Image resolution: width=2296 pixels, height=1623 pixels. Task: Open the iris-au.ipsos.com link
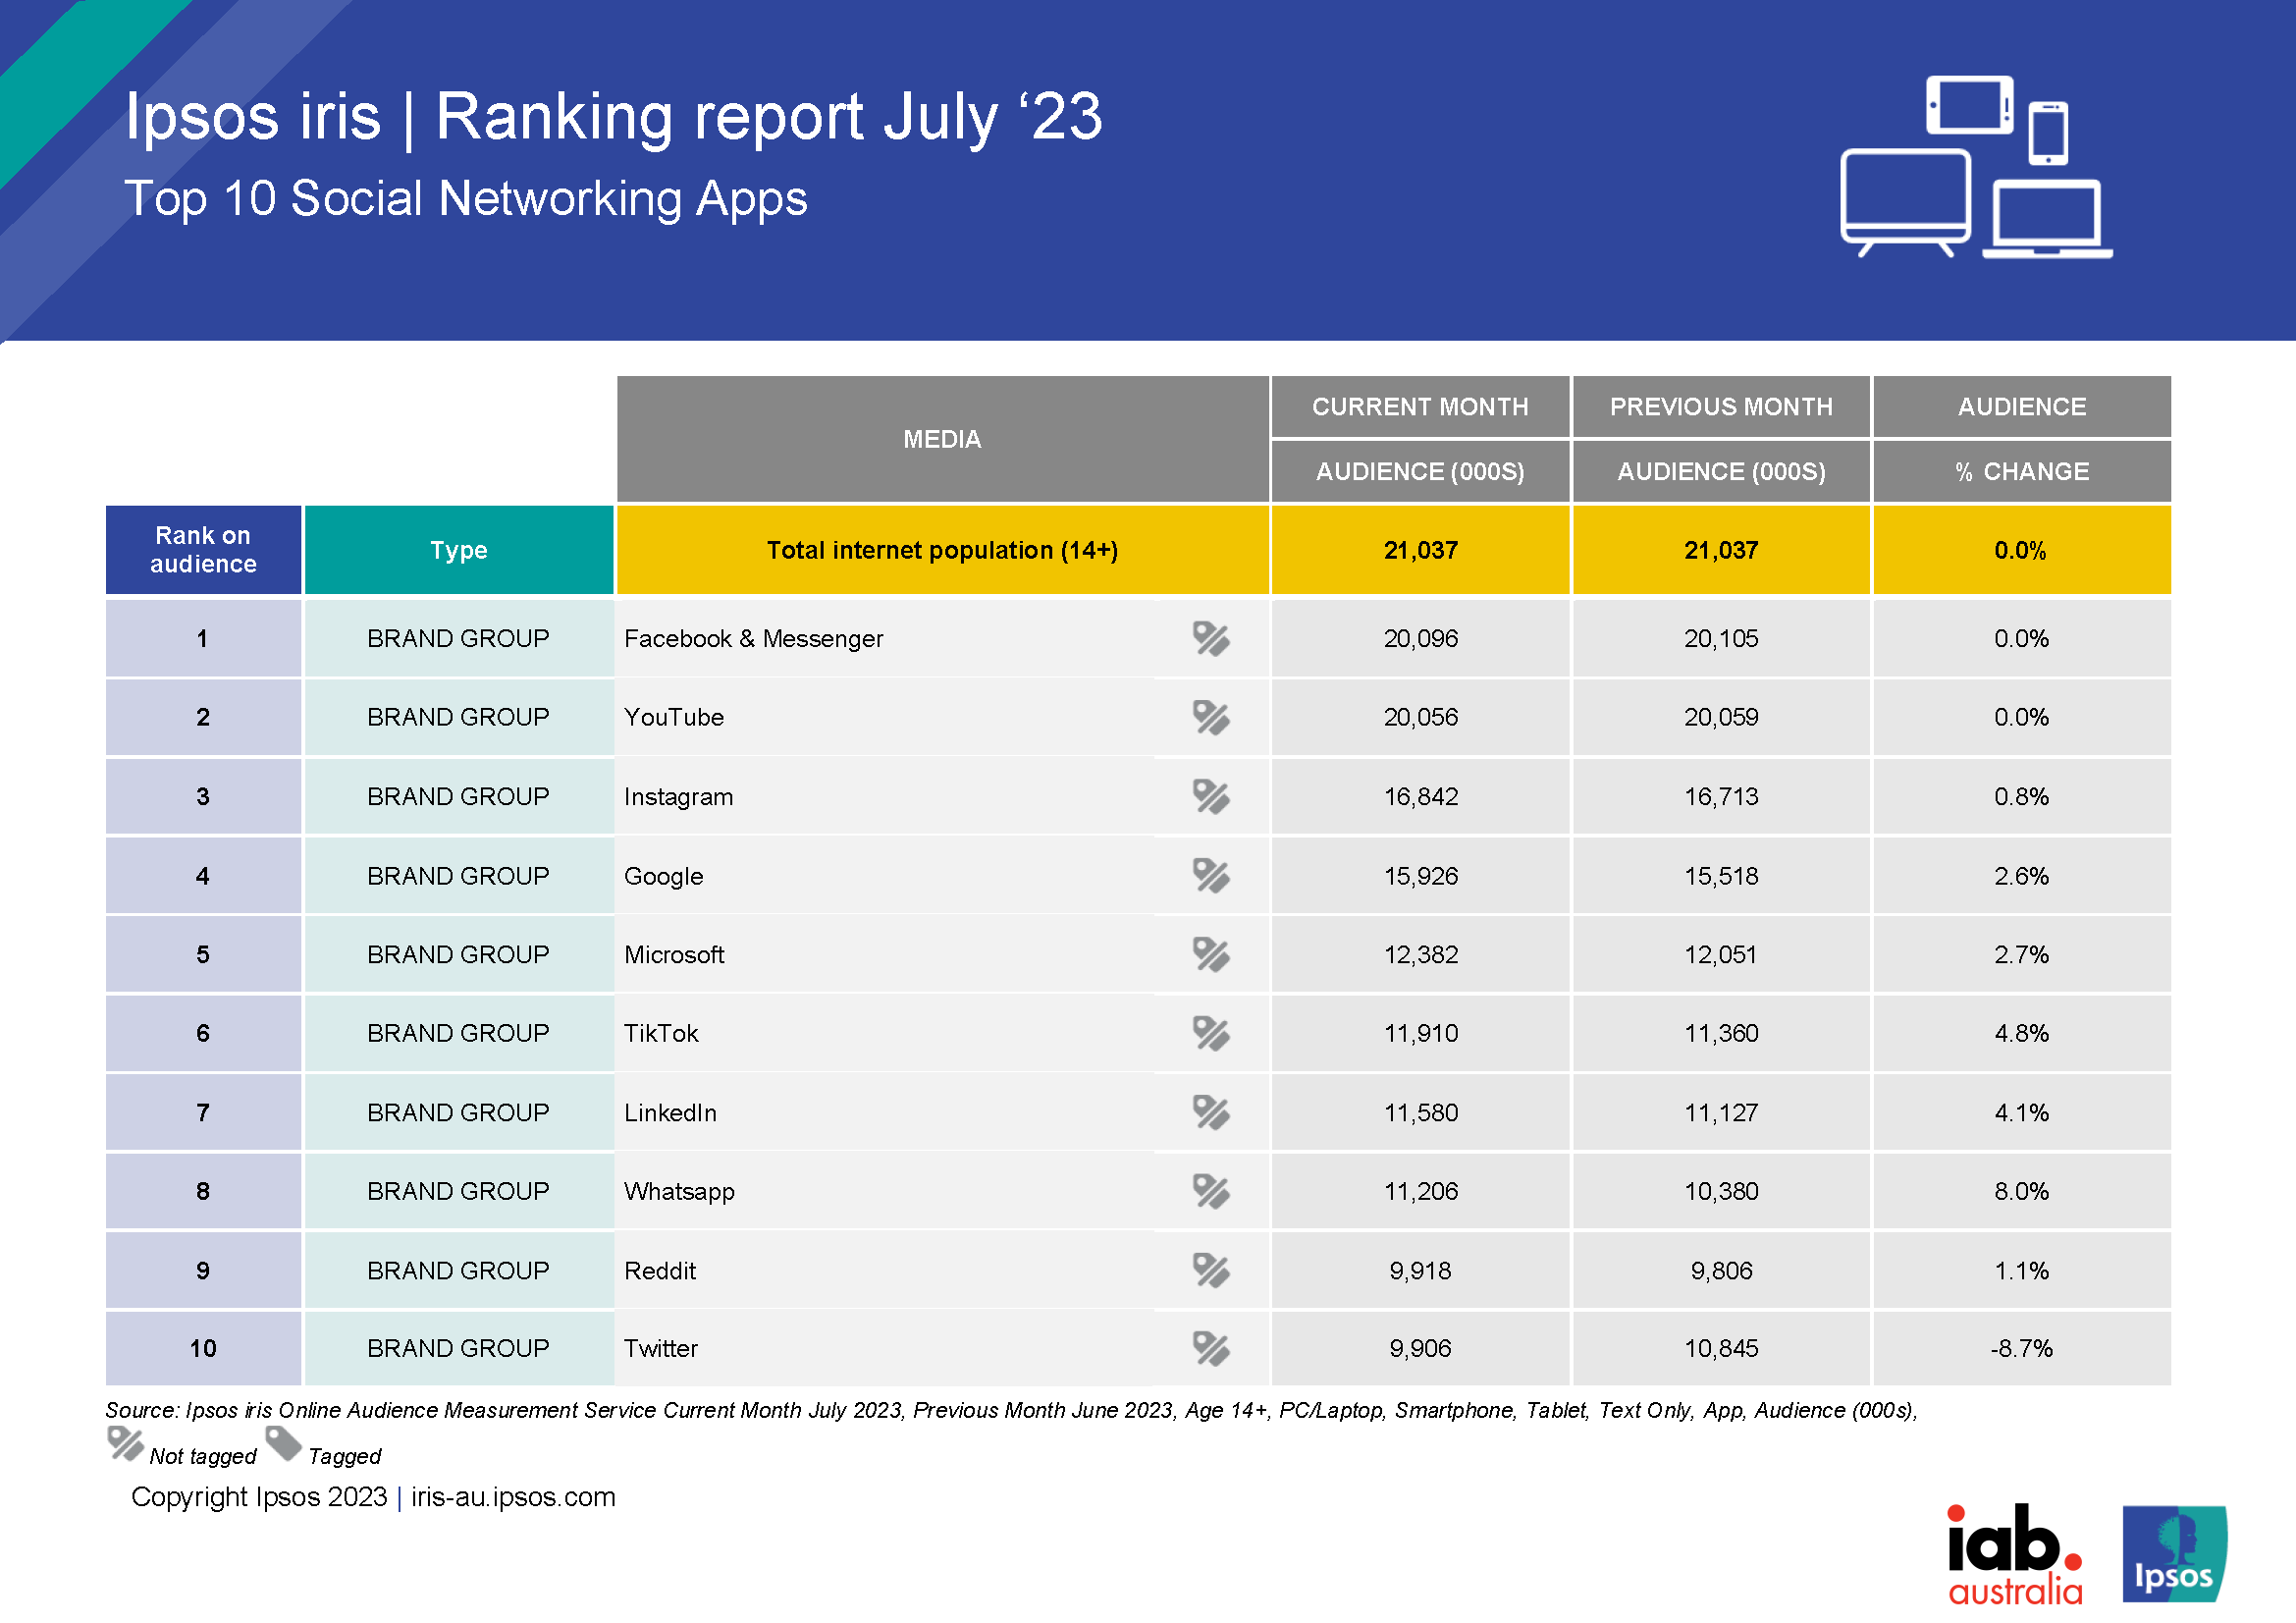513,1497
